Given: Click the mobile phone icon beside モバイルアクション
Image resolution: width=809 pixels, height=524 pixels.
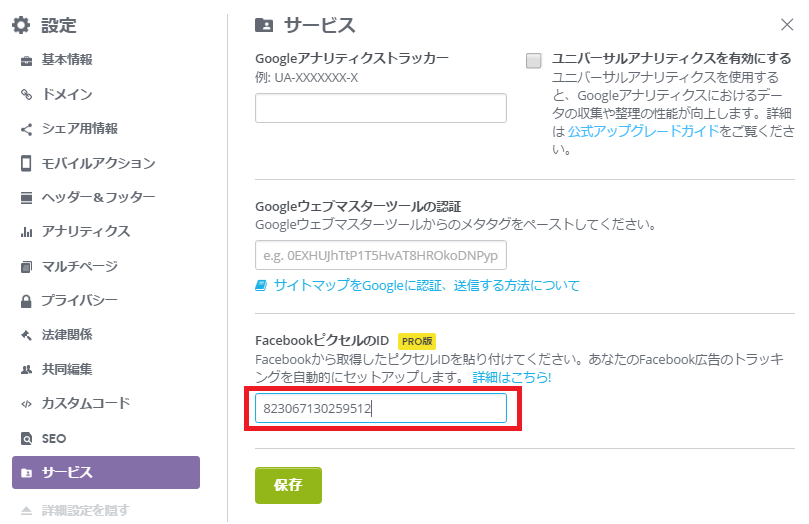Looking at the screenshot, I should [26, 163].
